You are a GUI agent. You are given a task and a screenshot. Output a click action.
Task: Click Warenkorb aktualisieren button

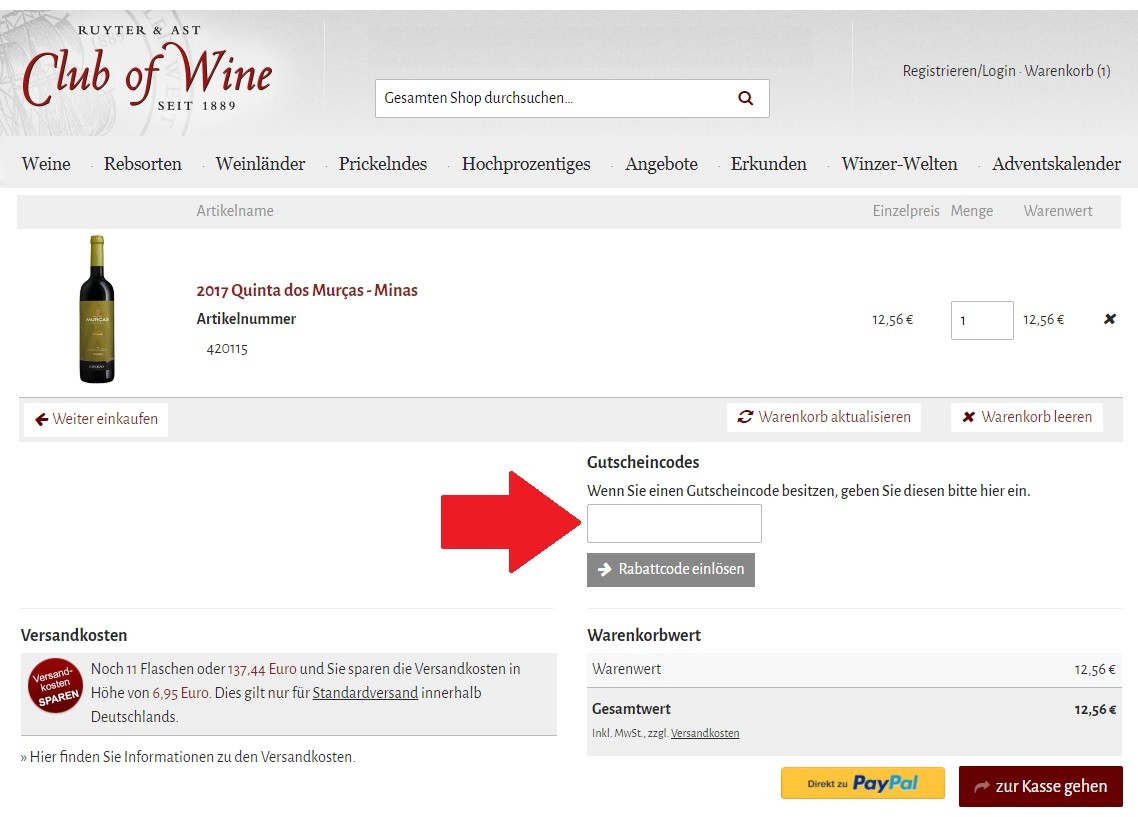point(824,417)
